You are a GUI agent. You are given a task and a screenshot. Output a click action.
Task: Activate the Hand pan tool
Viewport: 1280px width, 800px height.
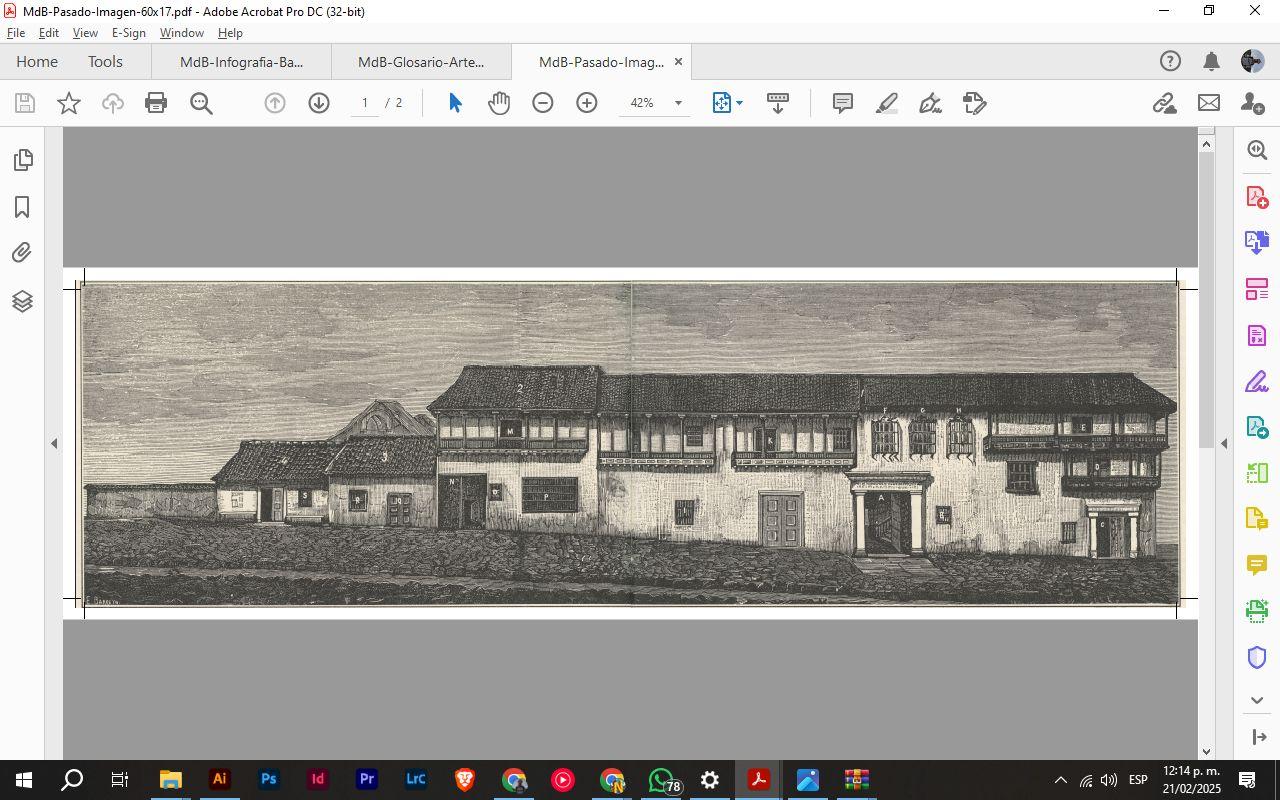click(x=498, y=103)
